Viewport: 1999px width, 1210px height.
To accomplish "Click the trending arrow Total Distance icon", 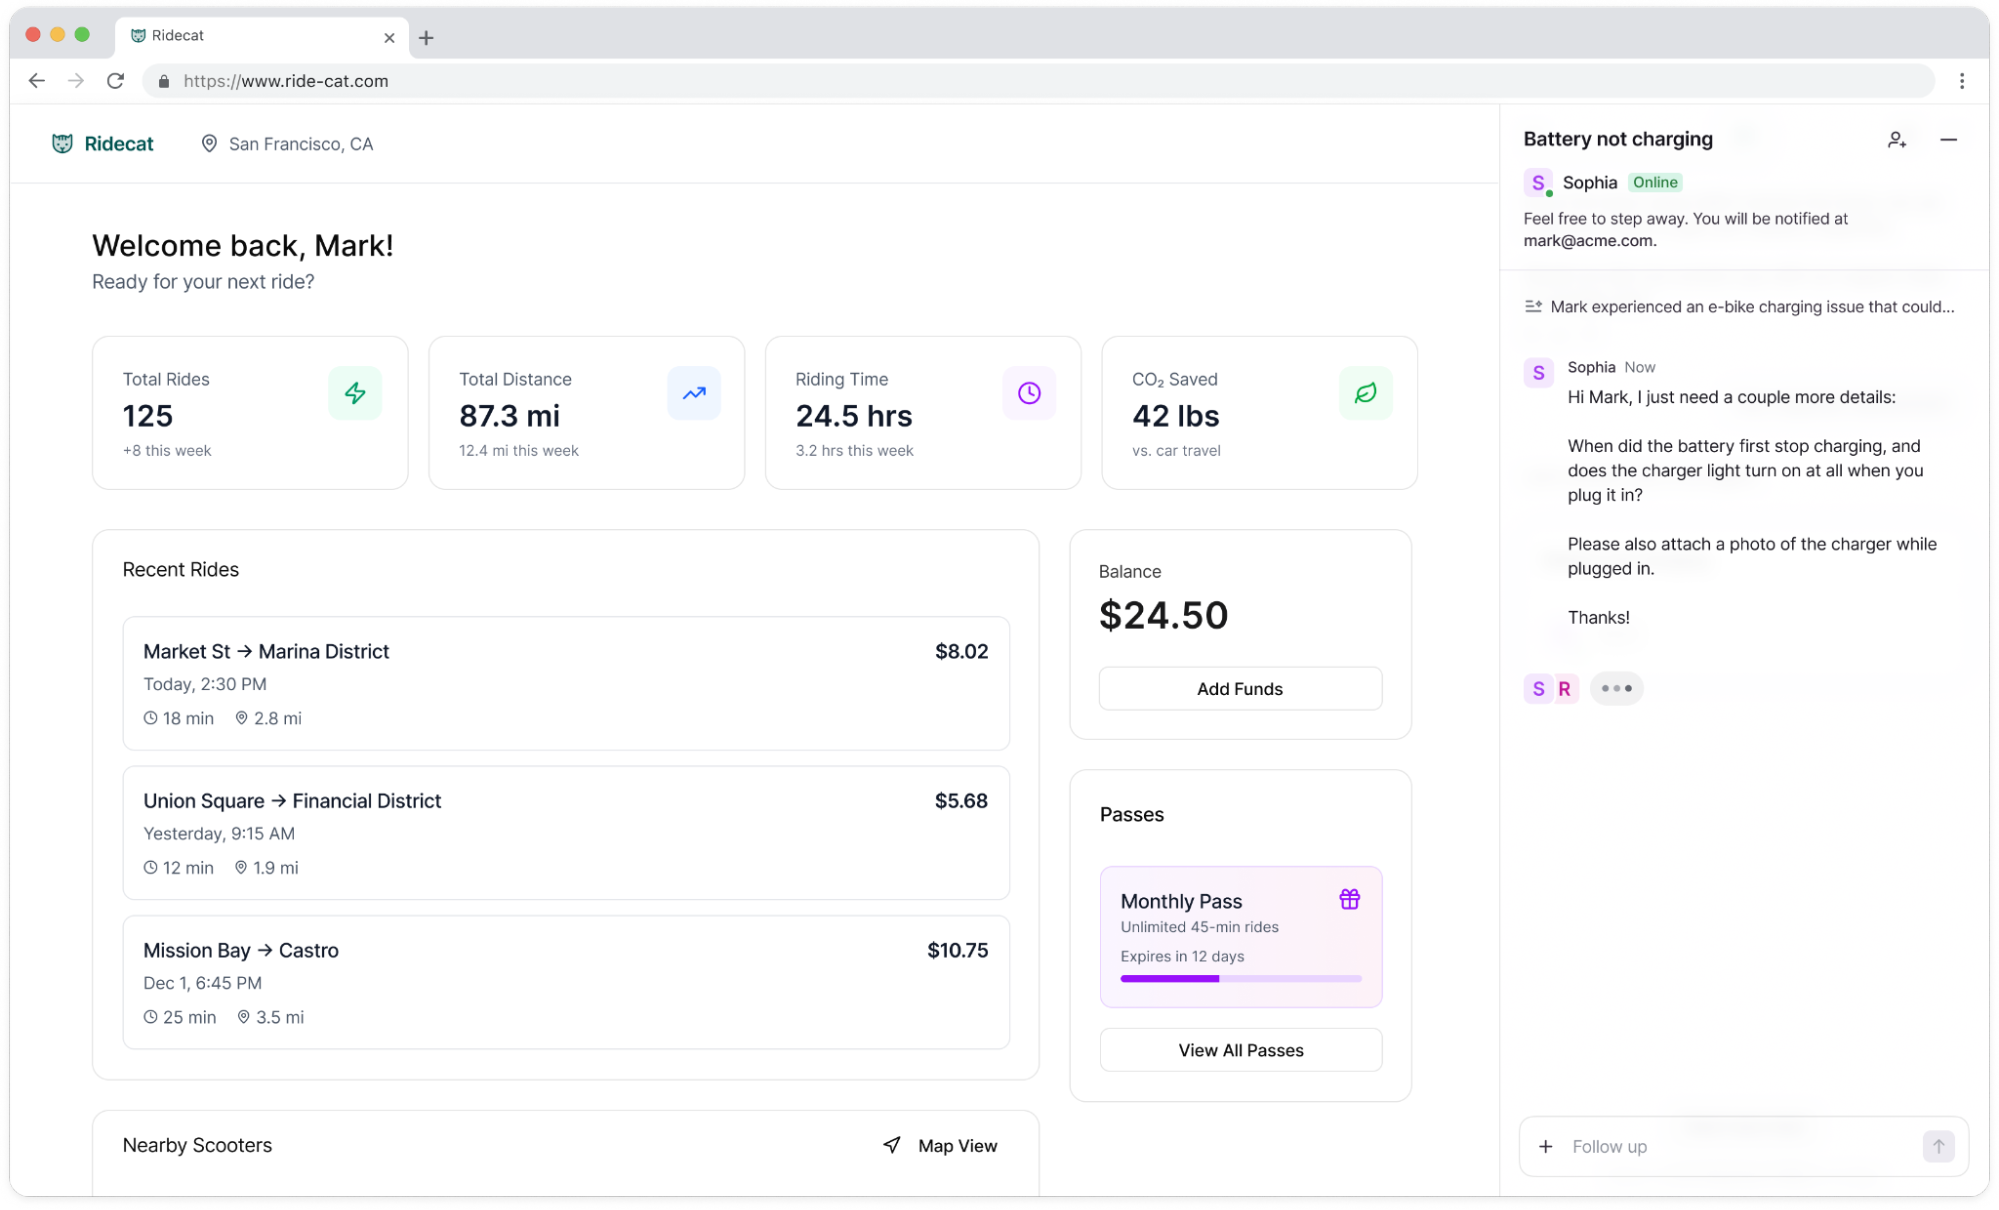I will click(694, 393).
